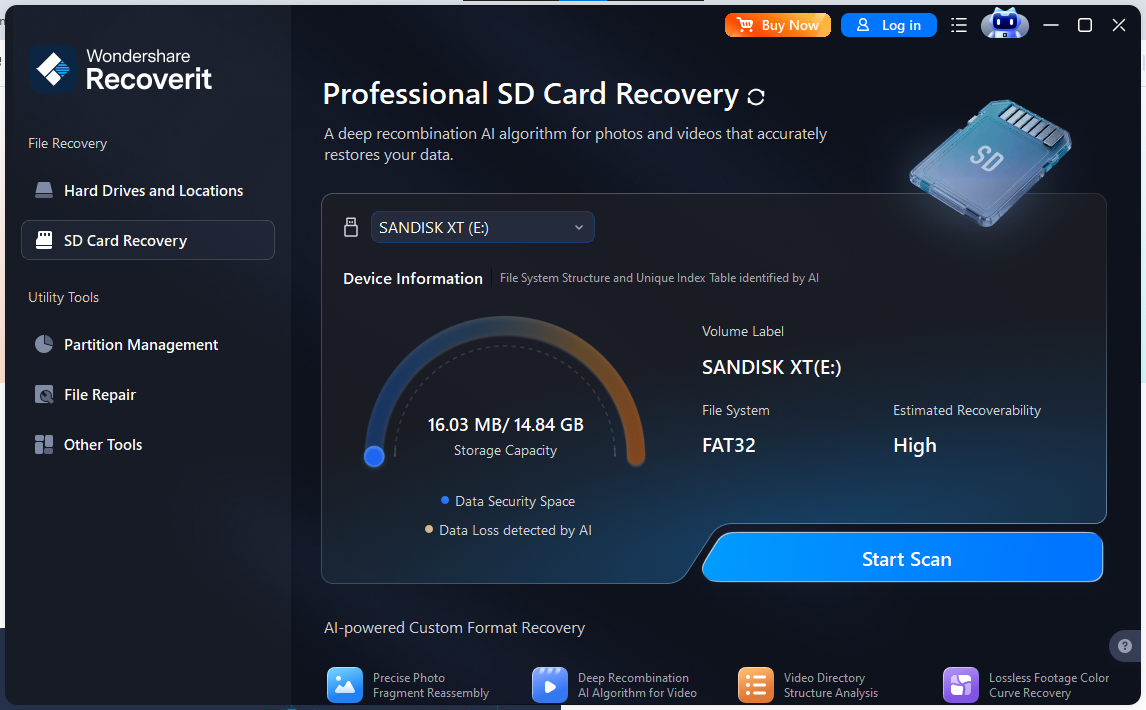Click Lossless Footage Color Curve Recovery label
This screenshot has height=710, width=1146.
1049,685
